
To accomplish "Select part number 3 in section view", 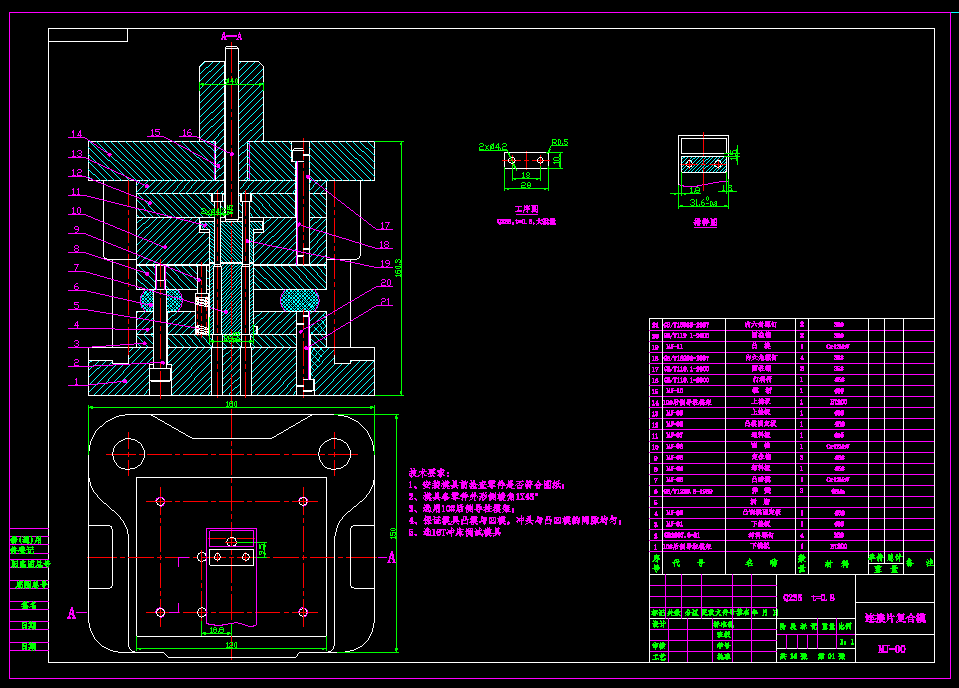I will [x=76, y=344].
